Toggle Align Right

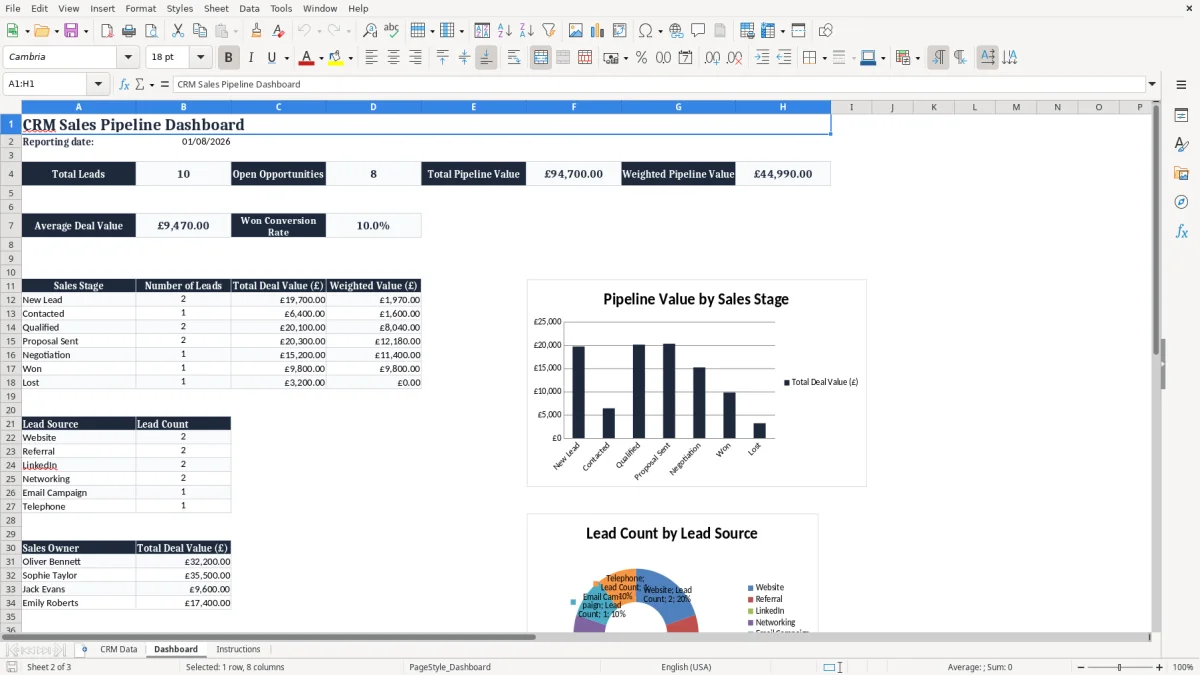[414, 58]
